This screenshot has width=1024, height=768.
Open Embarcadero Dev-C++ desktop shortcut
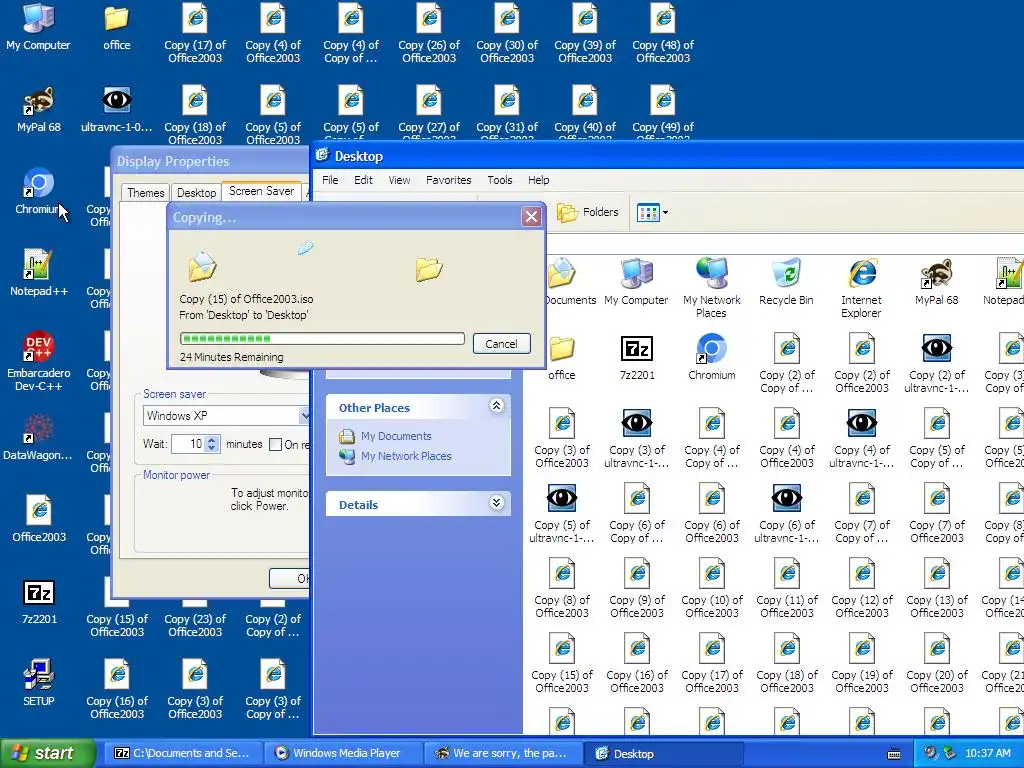[39, 361]
